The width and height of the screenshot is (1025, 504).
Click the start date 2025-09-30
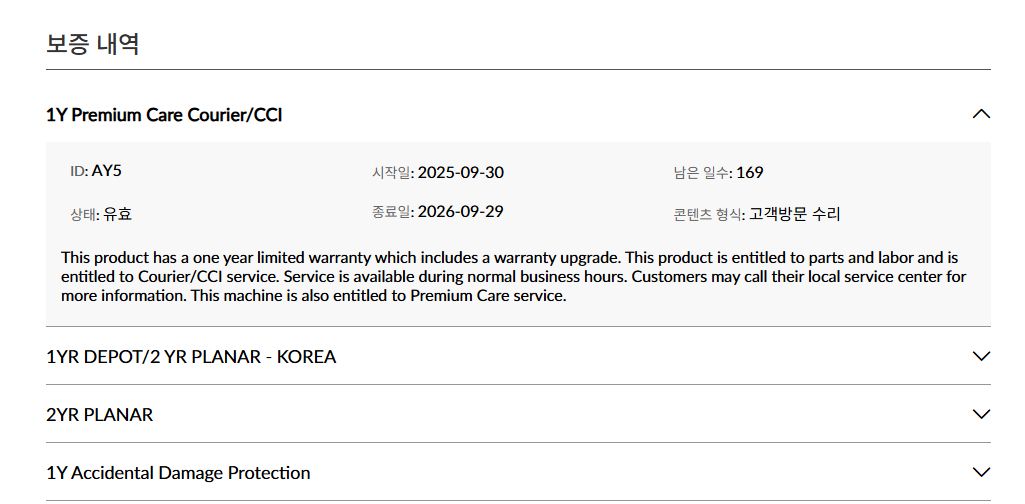click(460, 173)
